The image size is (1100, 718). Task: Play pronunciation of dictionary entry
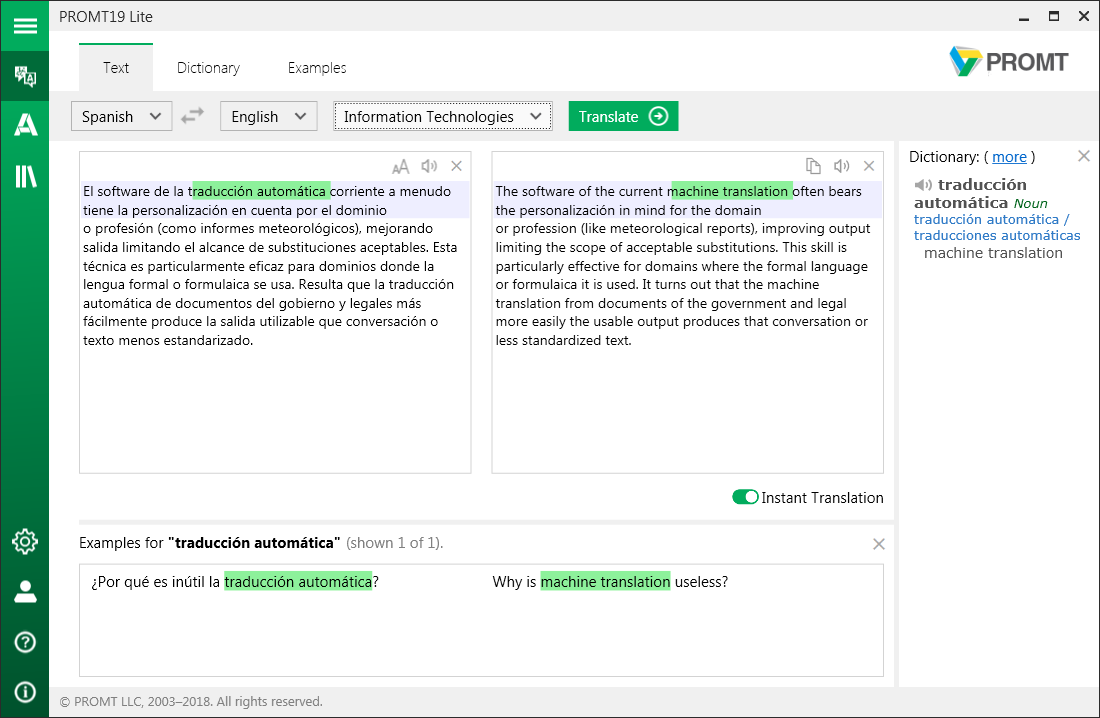[x=923, y=185]
